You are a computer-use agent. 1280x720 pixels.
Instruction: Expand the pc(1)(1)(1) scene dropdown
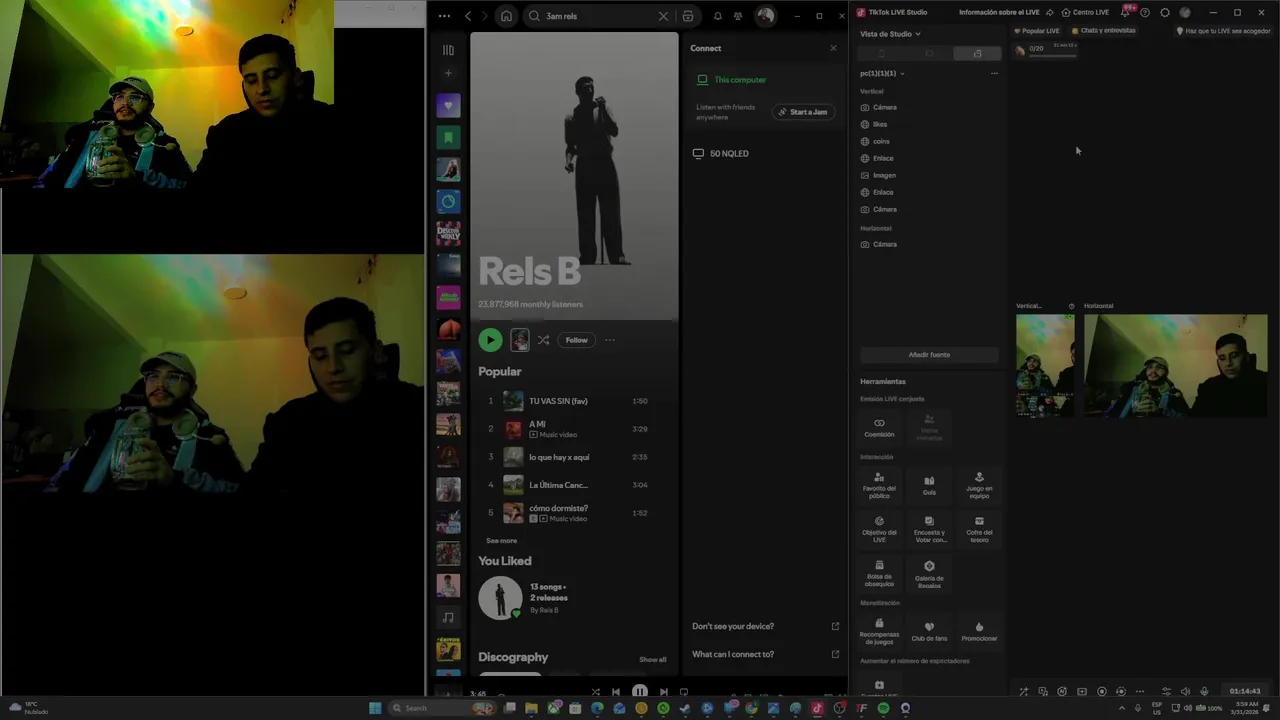click(x=882, y=73)
